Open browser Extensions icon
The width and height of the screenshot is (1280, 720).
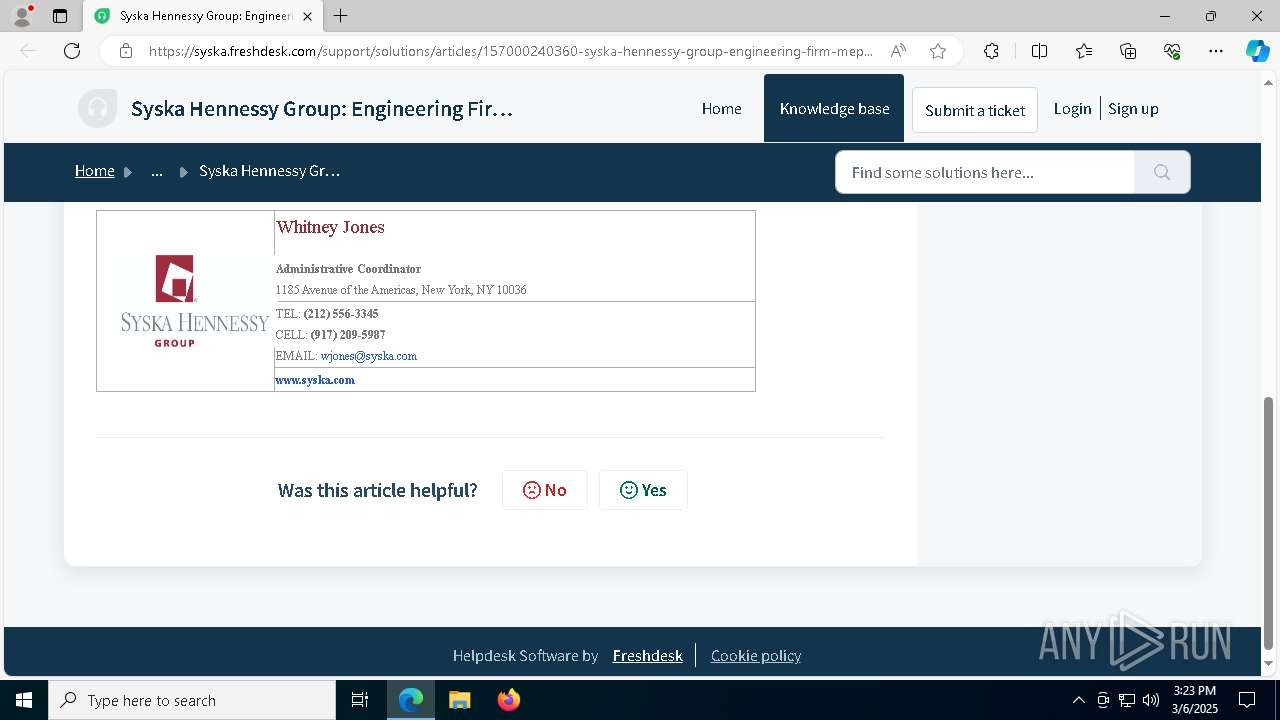pyautogui.click(x=991, y=51)
